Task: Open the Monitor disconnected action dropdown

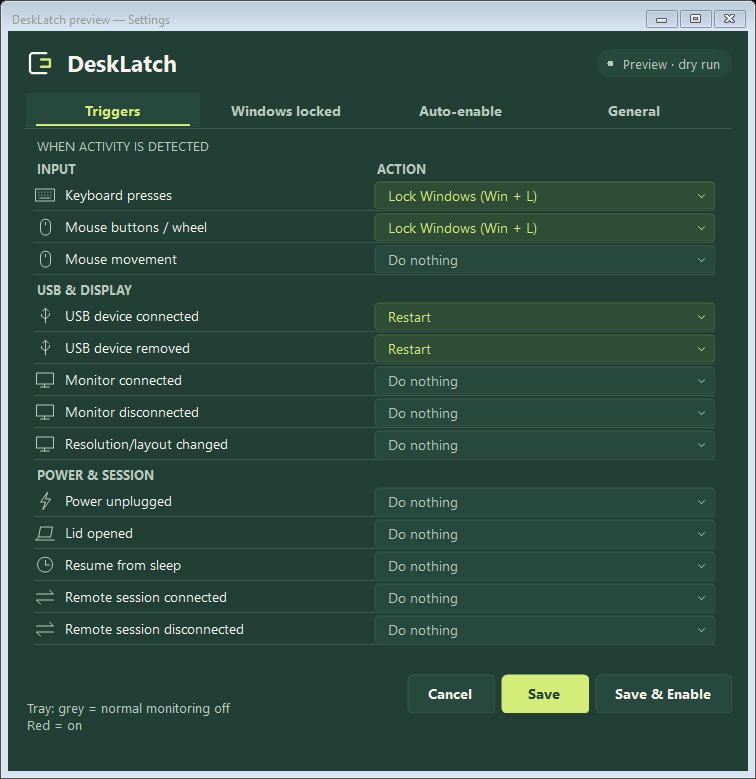Action: [544, 413]
